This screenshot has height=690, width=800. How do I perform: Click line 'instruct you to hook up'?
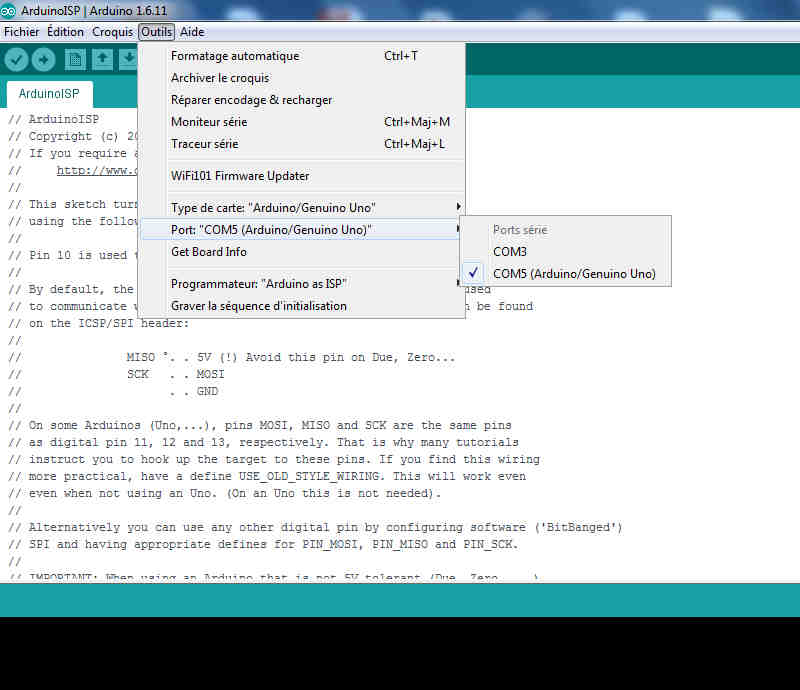pyautogui.click(x=274, y=459)
